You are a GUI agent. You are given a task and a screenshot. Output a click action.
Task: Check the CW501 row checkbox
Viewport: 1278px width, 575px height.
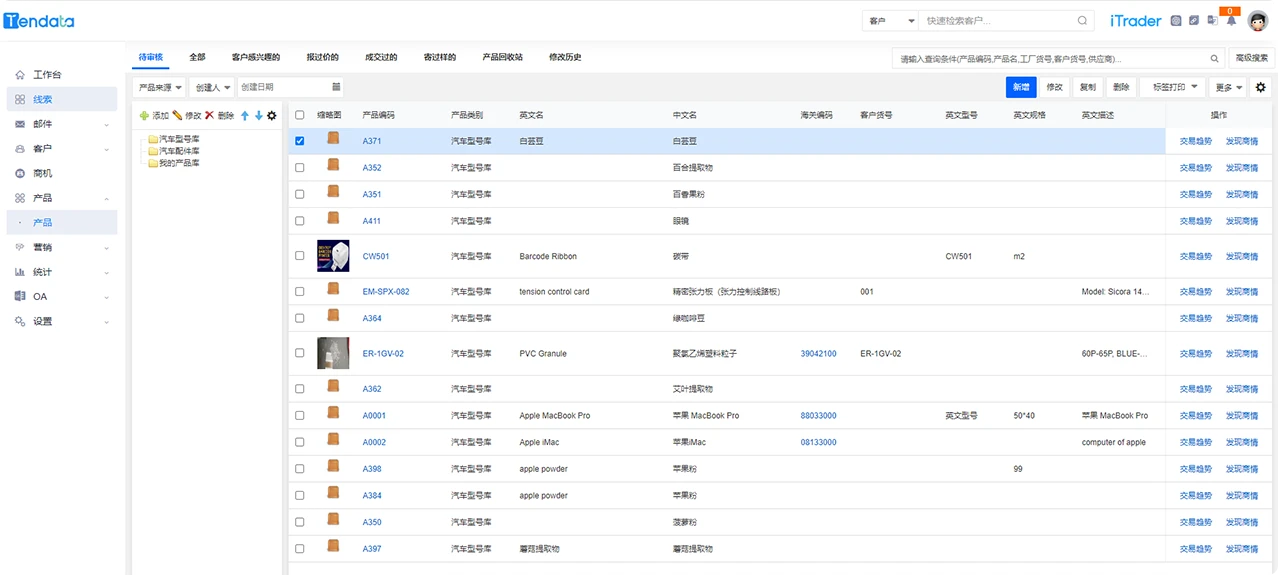300,256
